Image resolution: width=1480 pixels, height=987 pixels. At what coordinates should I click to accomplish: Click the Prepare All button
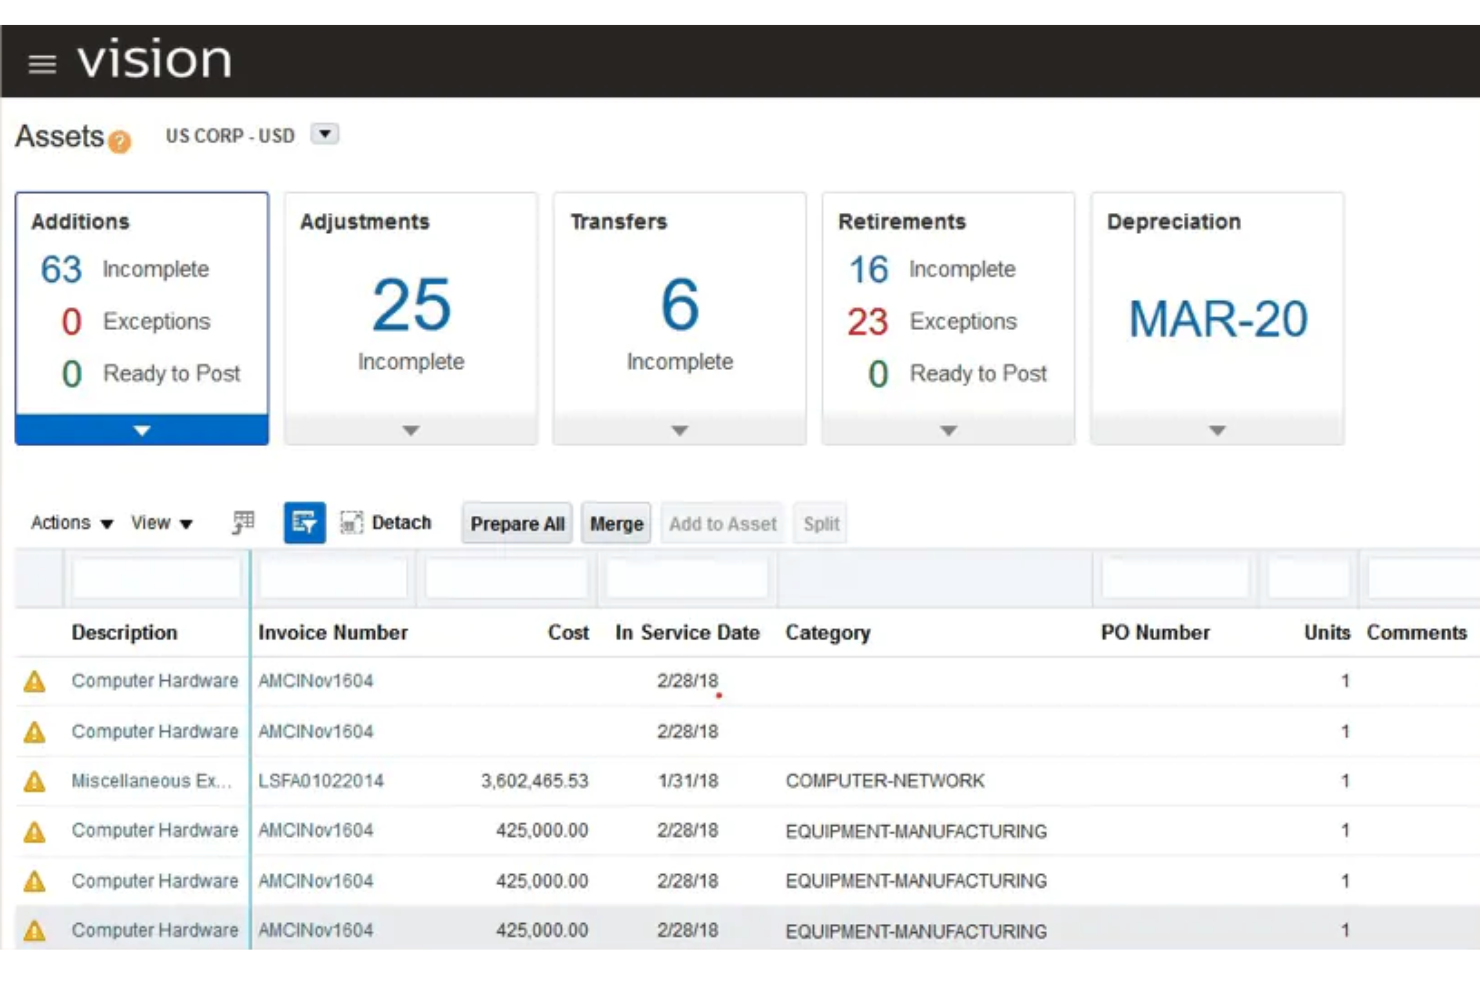pos(516,523)
